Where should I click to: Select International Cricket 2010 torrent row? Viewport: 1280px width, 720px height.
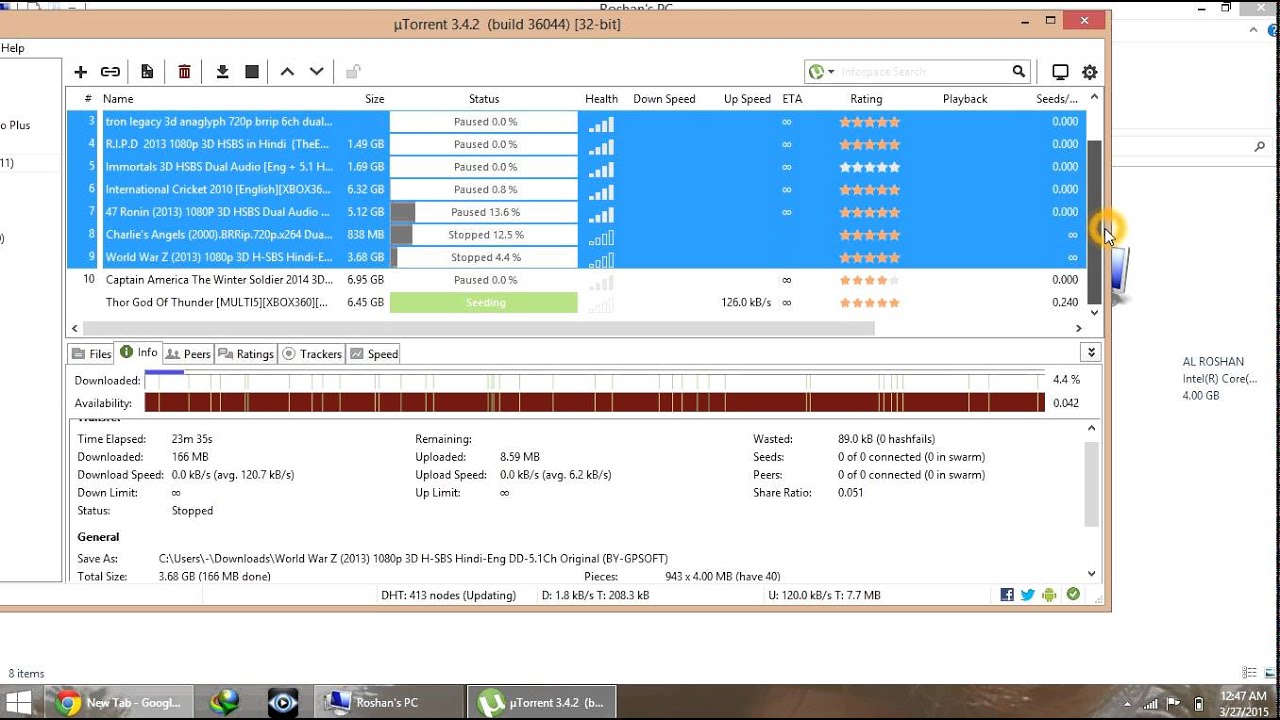pos(576,190)
